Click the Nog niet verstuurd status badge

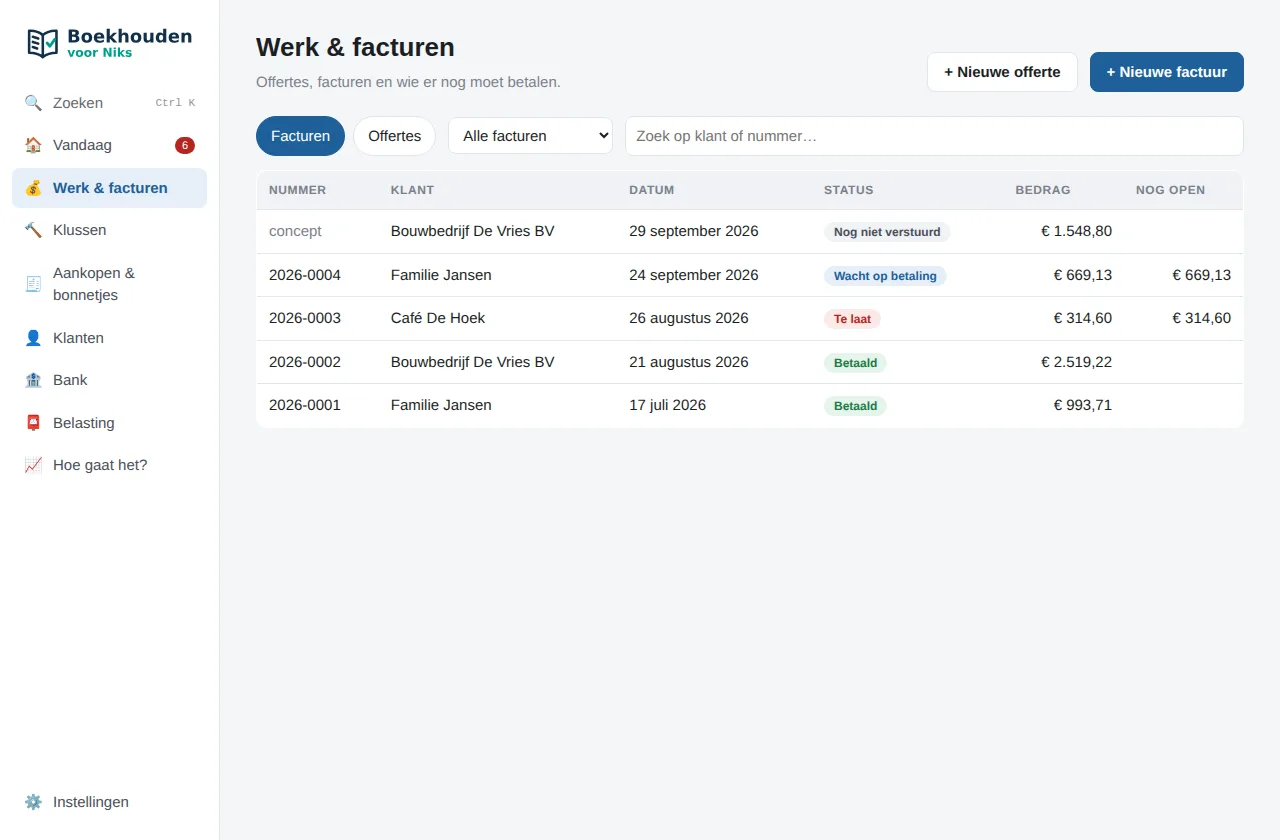pyautogui.click(x=887, y=232)
